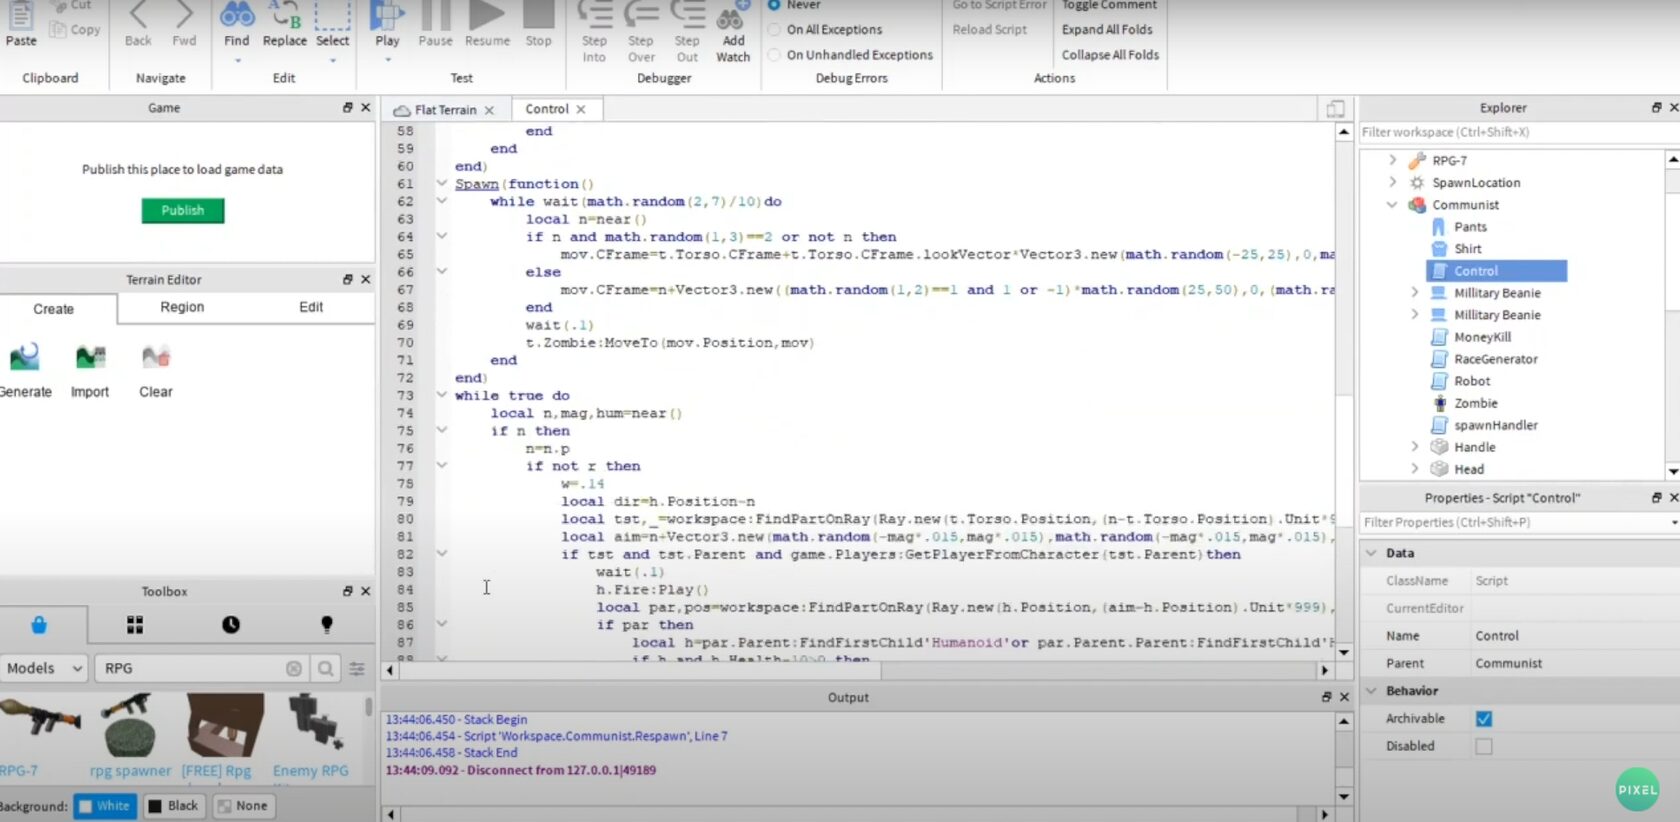Click the Play test button

387,18
